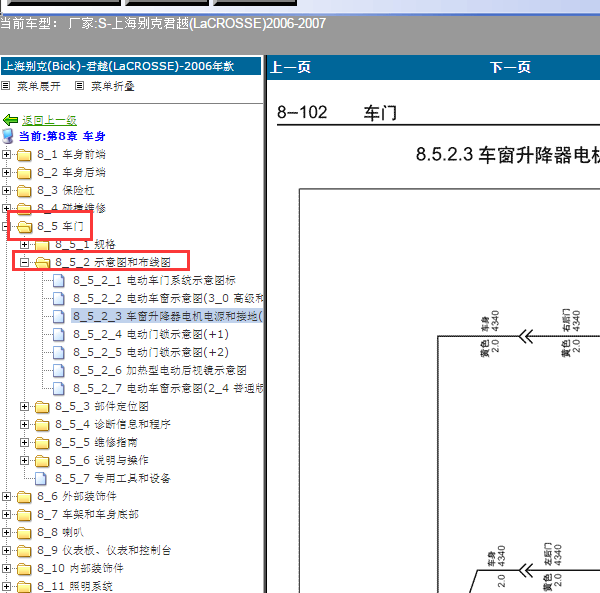Click folder icon of 8_5_5 维修指南
Screen dimensions: 600x593
coord(42,443)
